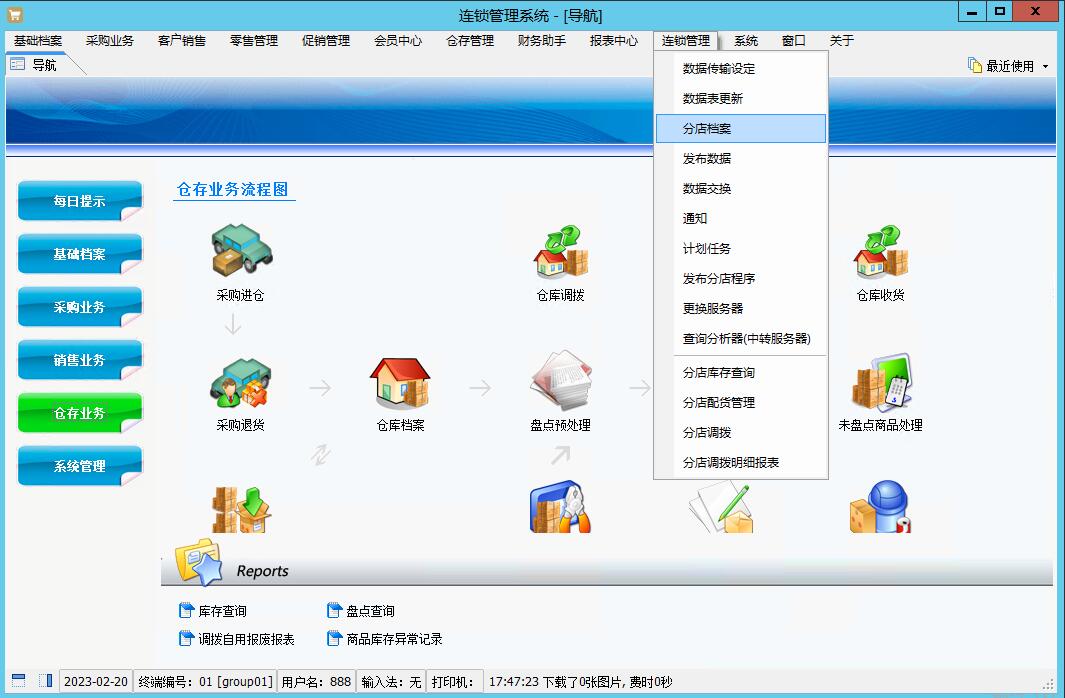Choose 数据传输设定 from the menu
The height and width of the screenshot is (698, 1065).
[741, 69]
